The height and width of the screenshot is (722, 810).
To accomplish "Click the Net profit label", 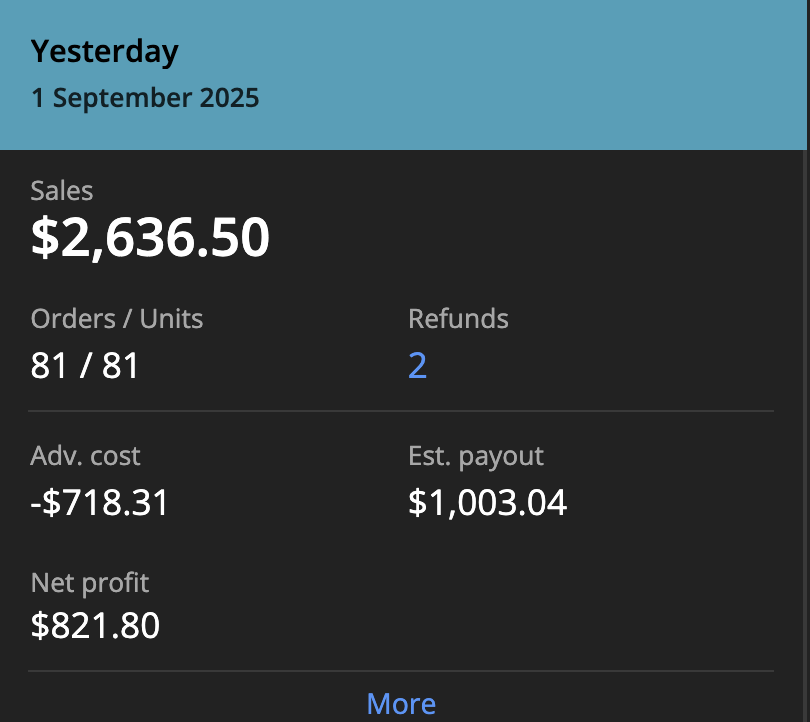I will tap(90, 582).
